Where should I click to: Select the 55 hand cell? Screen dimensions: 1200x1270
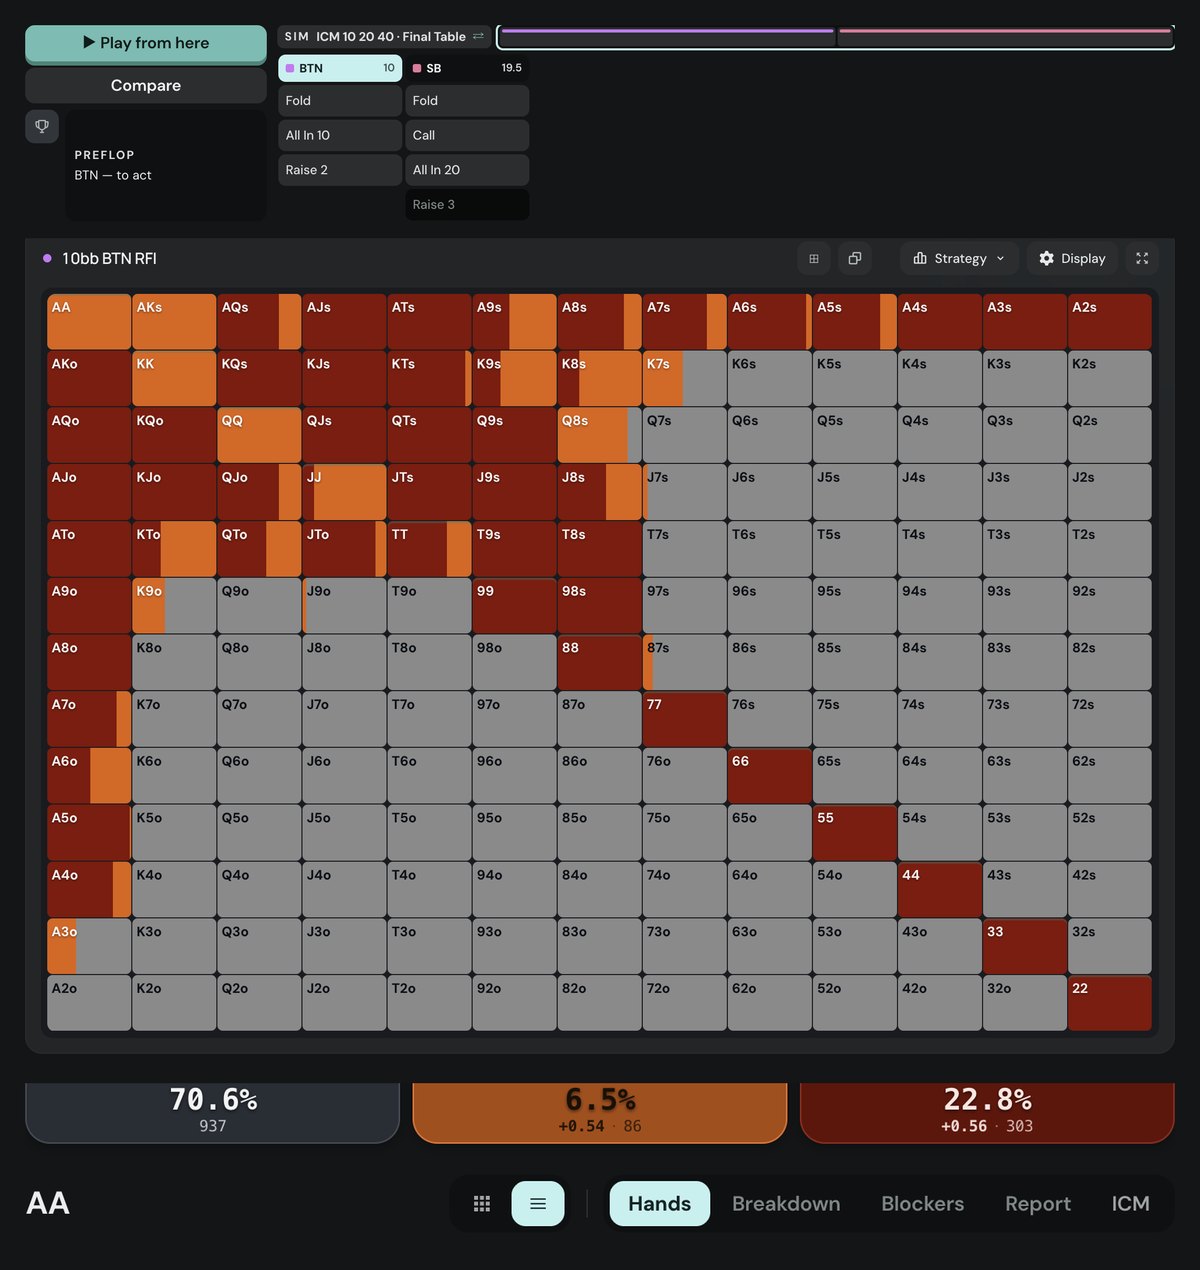coord(854,833)
